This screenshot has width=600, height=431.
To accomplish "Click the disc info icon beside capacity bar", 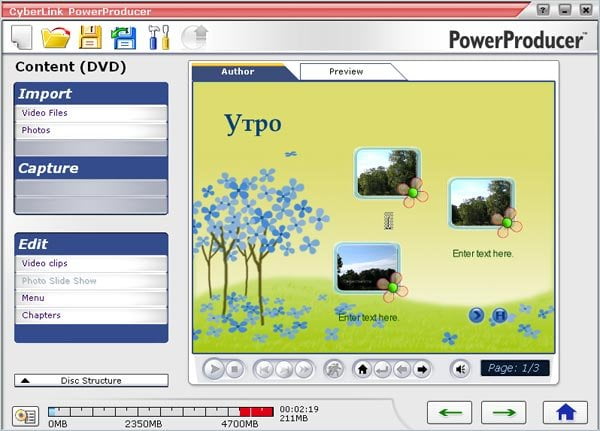I will coord(26,416).
